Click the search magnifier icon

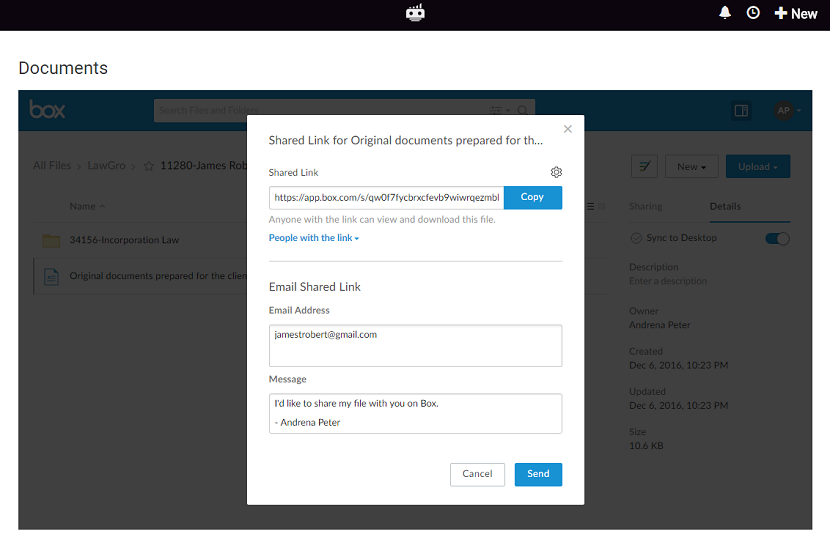point(522,110)
